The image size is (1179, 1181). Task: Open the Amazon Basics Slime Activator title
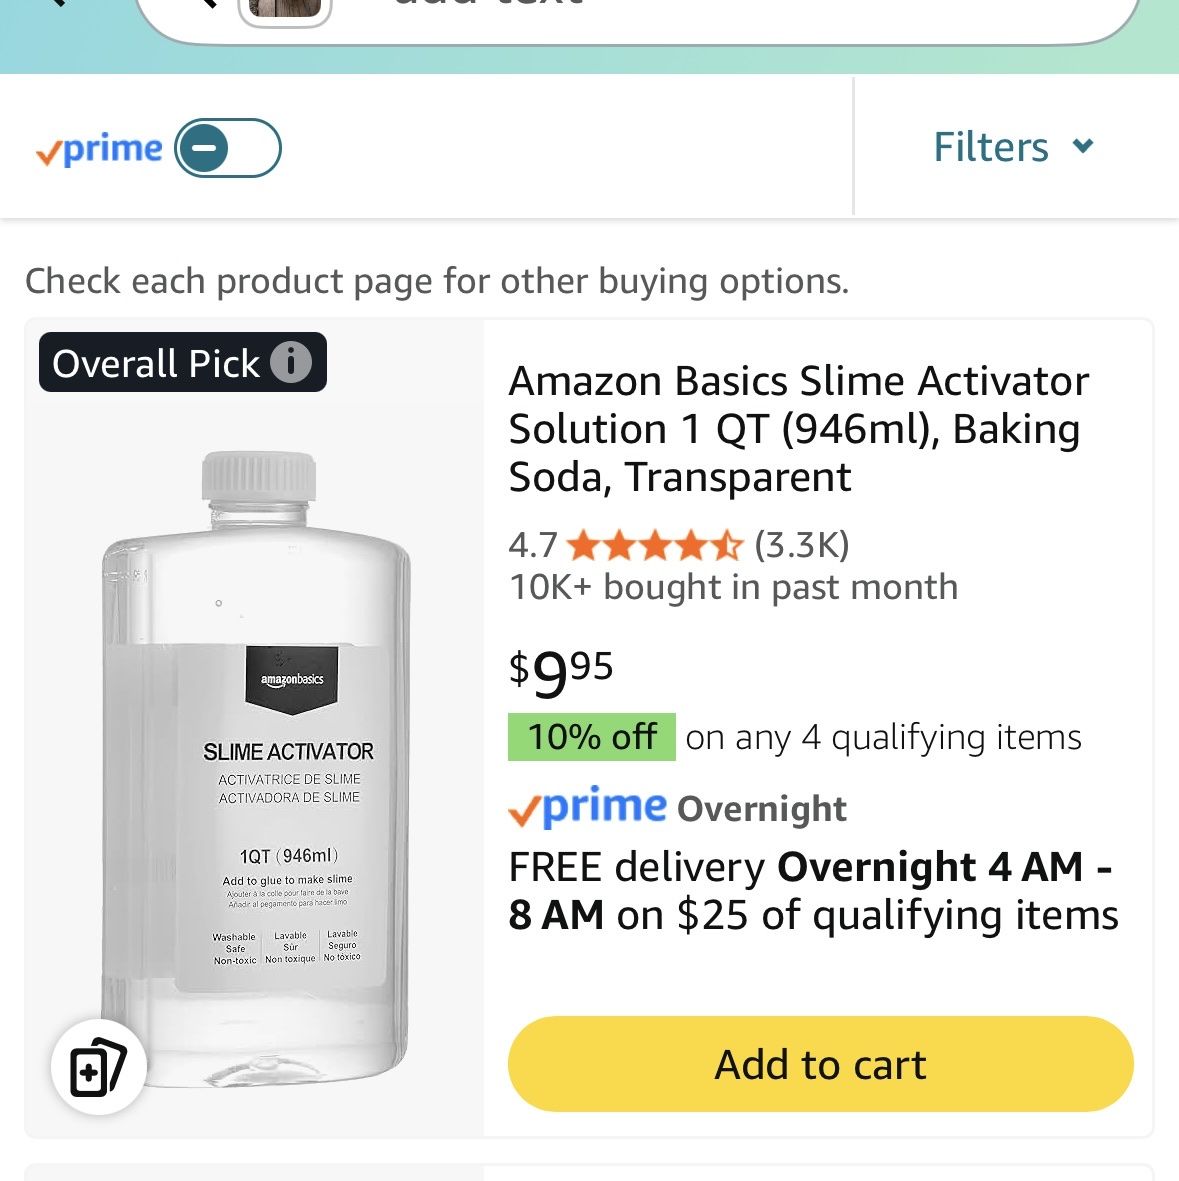799,429
